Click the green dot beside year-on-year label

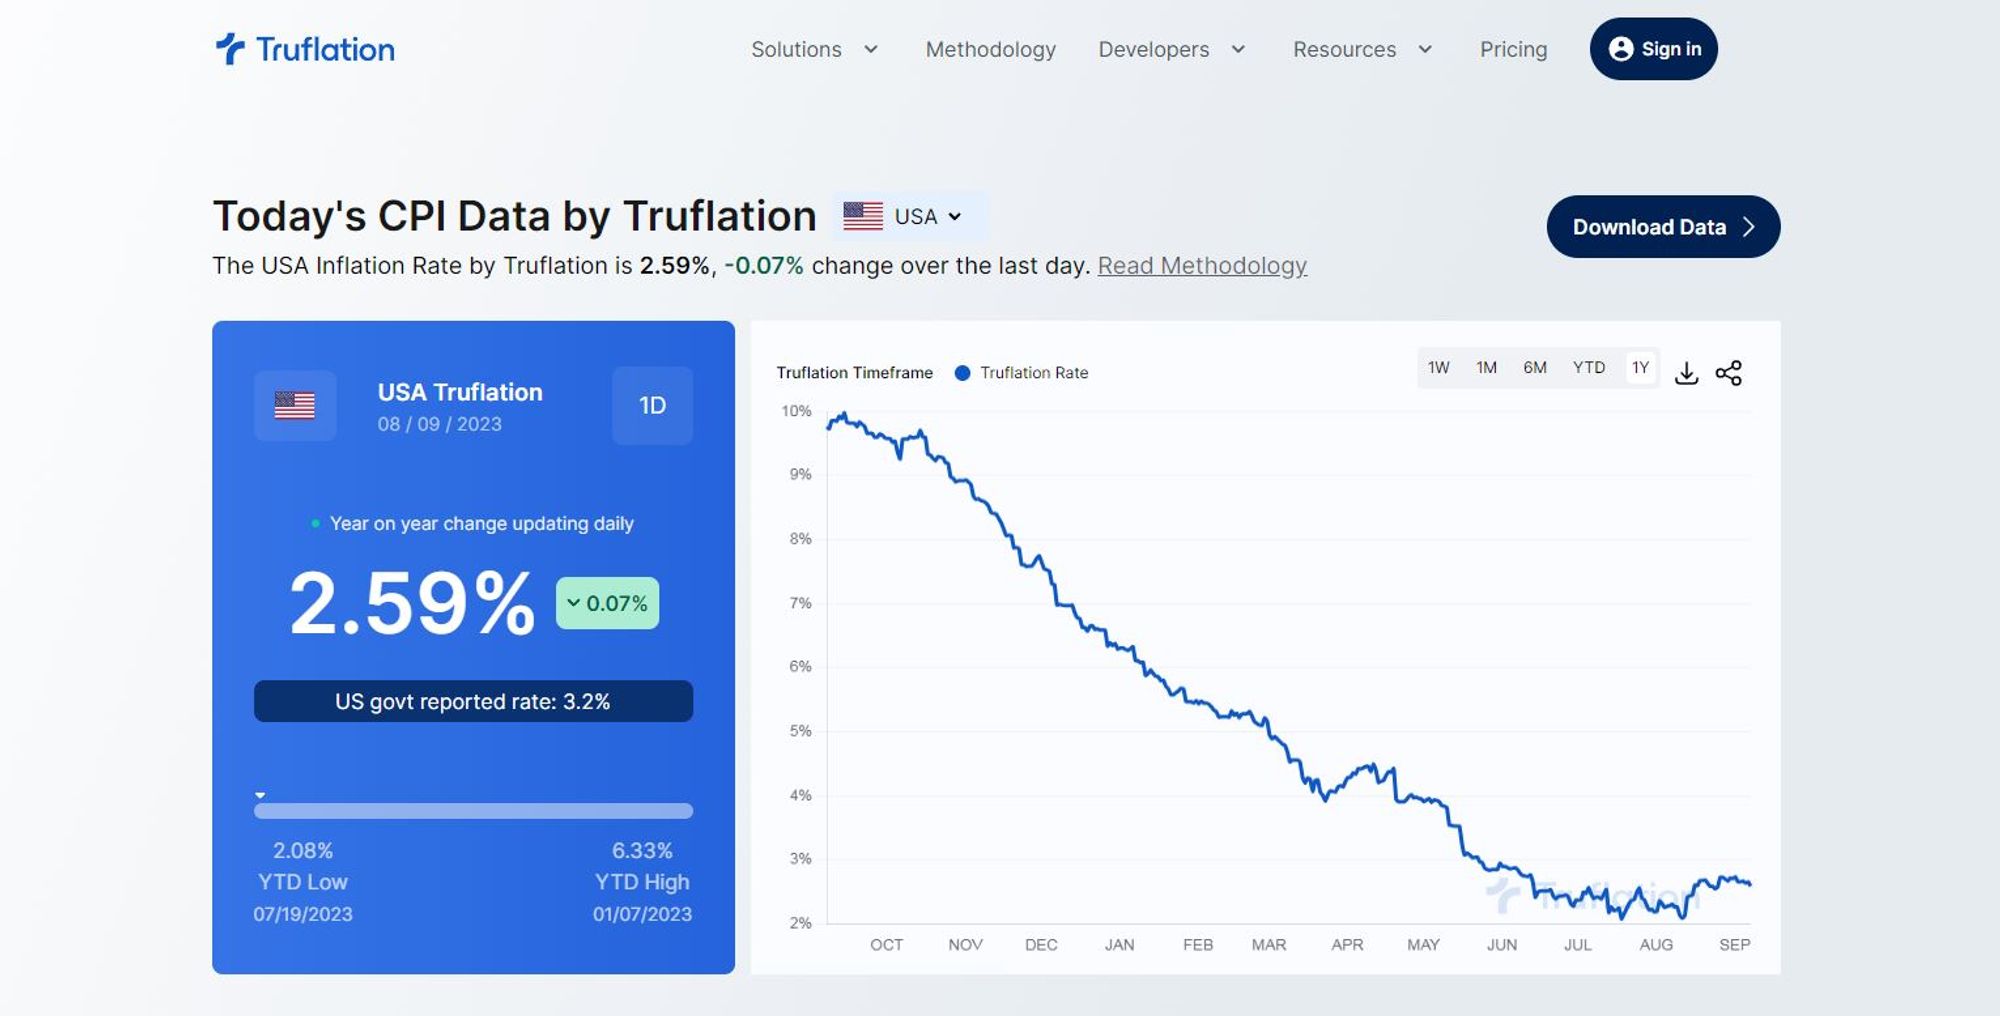[x=316, y=522]
